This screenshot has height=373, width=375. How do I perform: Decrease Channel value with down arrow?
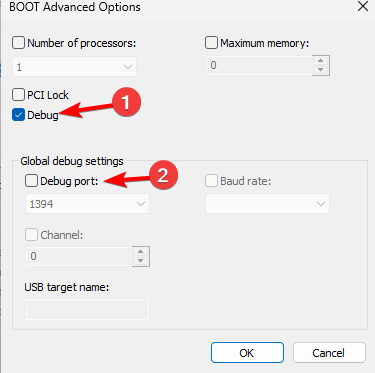click(141, 261)
